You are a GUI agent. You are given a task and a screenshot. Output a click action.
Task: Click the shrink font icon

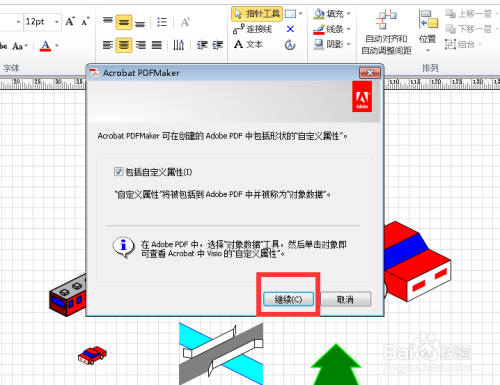pos(85,22)
